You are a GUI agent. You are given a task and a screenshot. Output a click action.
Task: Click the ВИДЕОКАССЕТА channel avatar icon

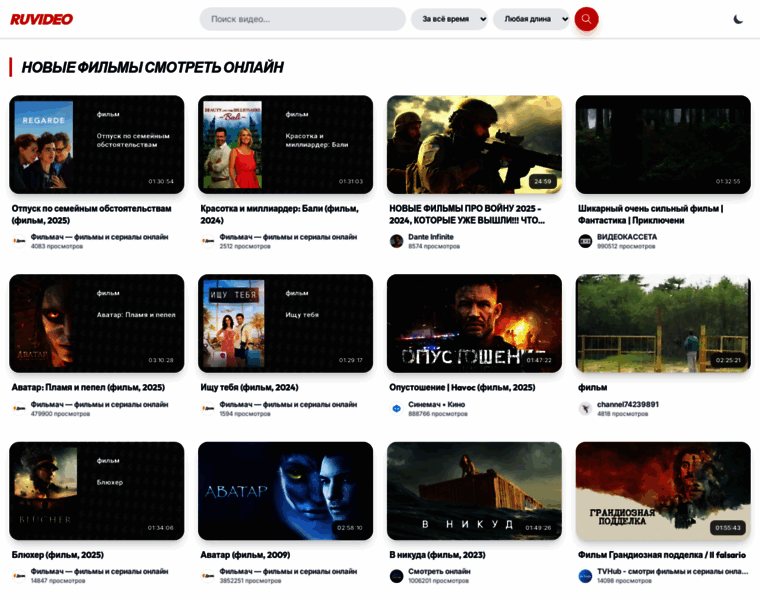585,241
